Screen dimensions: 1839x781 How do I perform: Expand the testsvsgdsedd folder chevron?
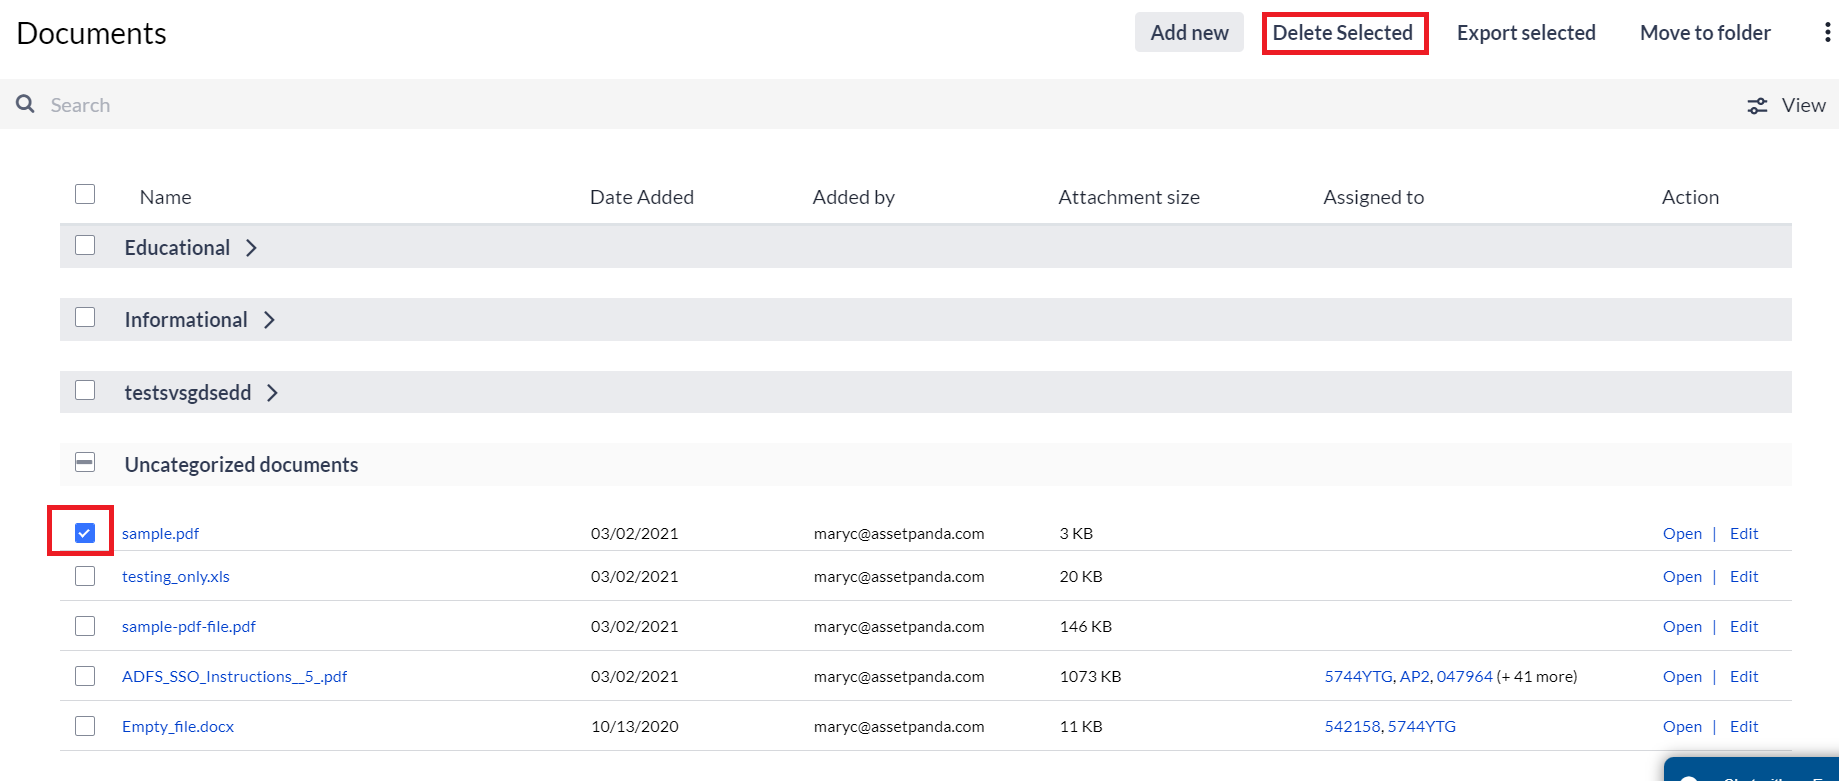[x=272, y=393]
